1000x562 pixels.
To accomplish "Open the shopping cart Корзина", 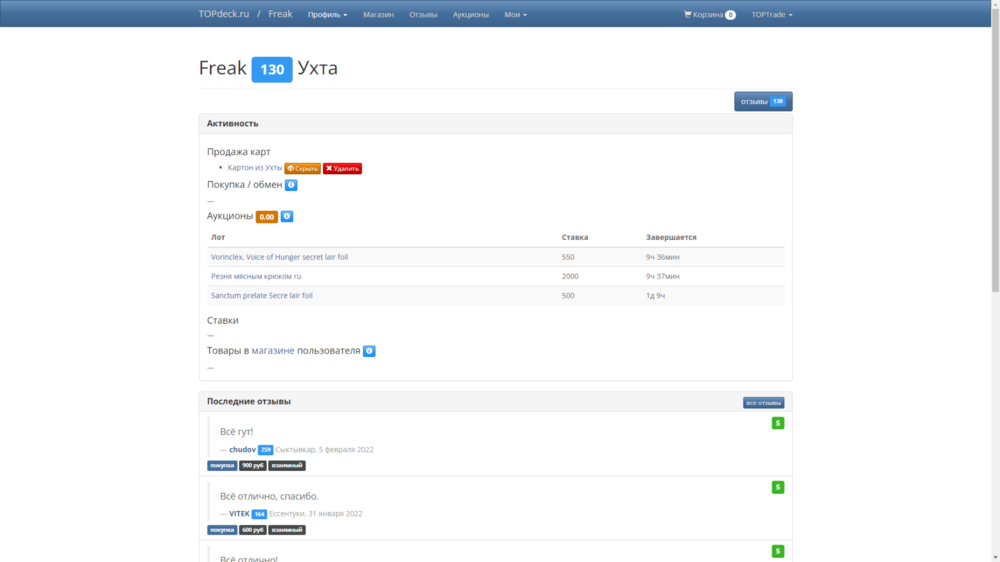I will 709,15.
